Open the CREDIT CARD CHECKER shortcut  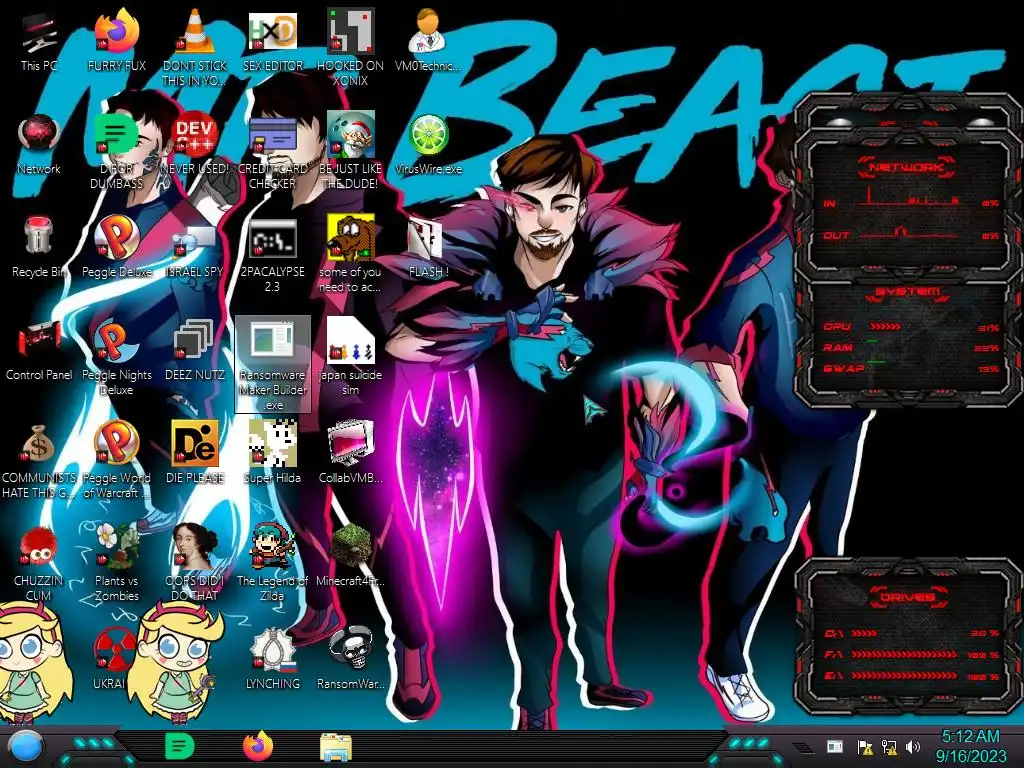point(272,152)
